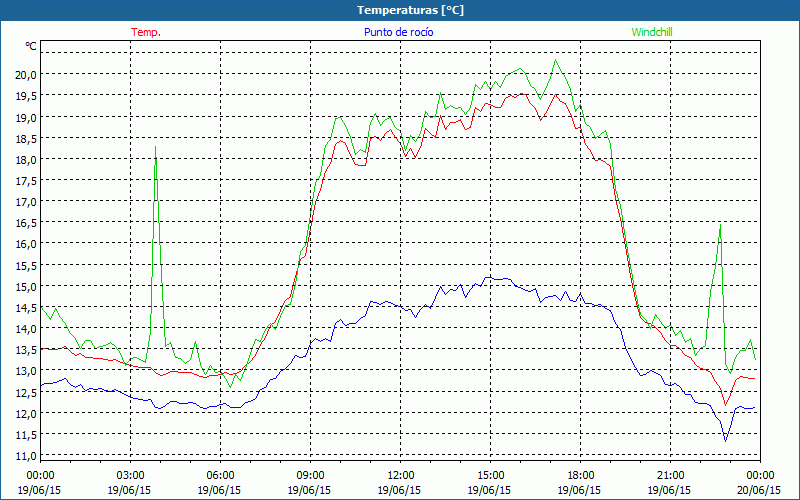Click the '17,0' y-axis value

point(27,202)
